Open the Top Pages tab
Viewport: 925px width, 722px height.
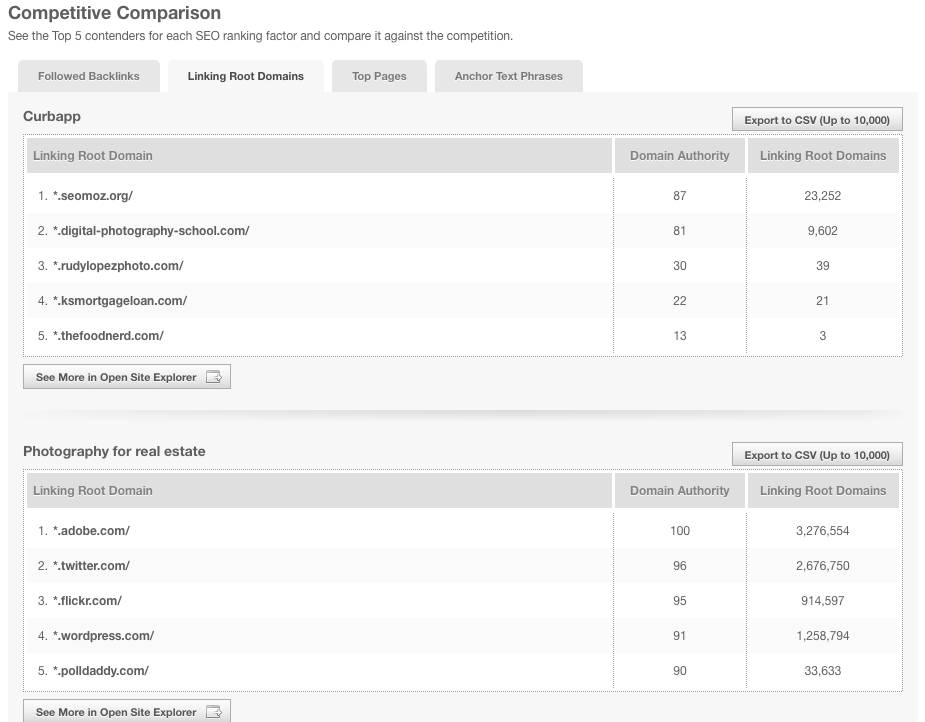[379, 75]
